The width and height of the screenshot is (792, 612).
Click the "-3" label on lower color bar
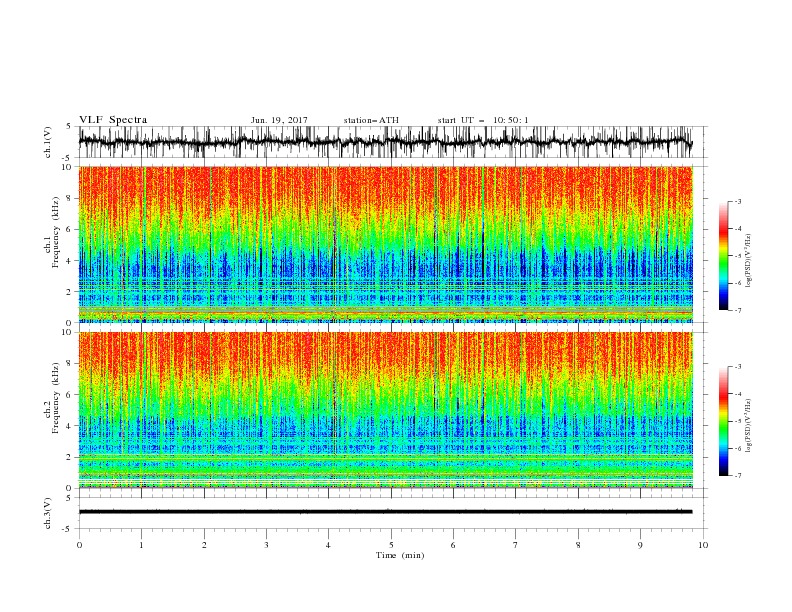737,367
